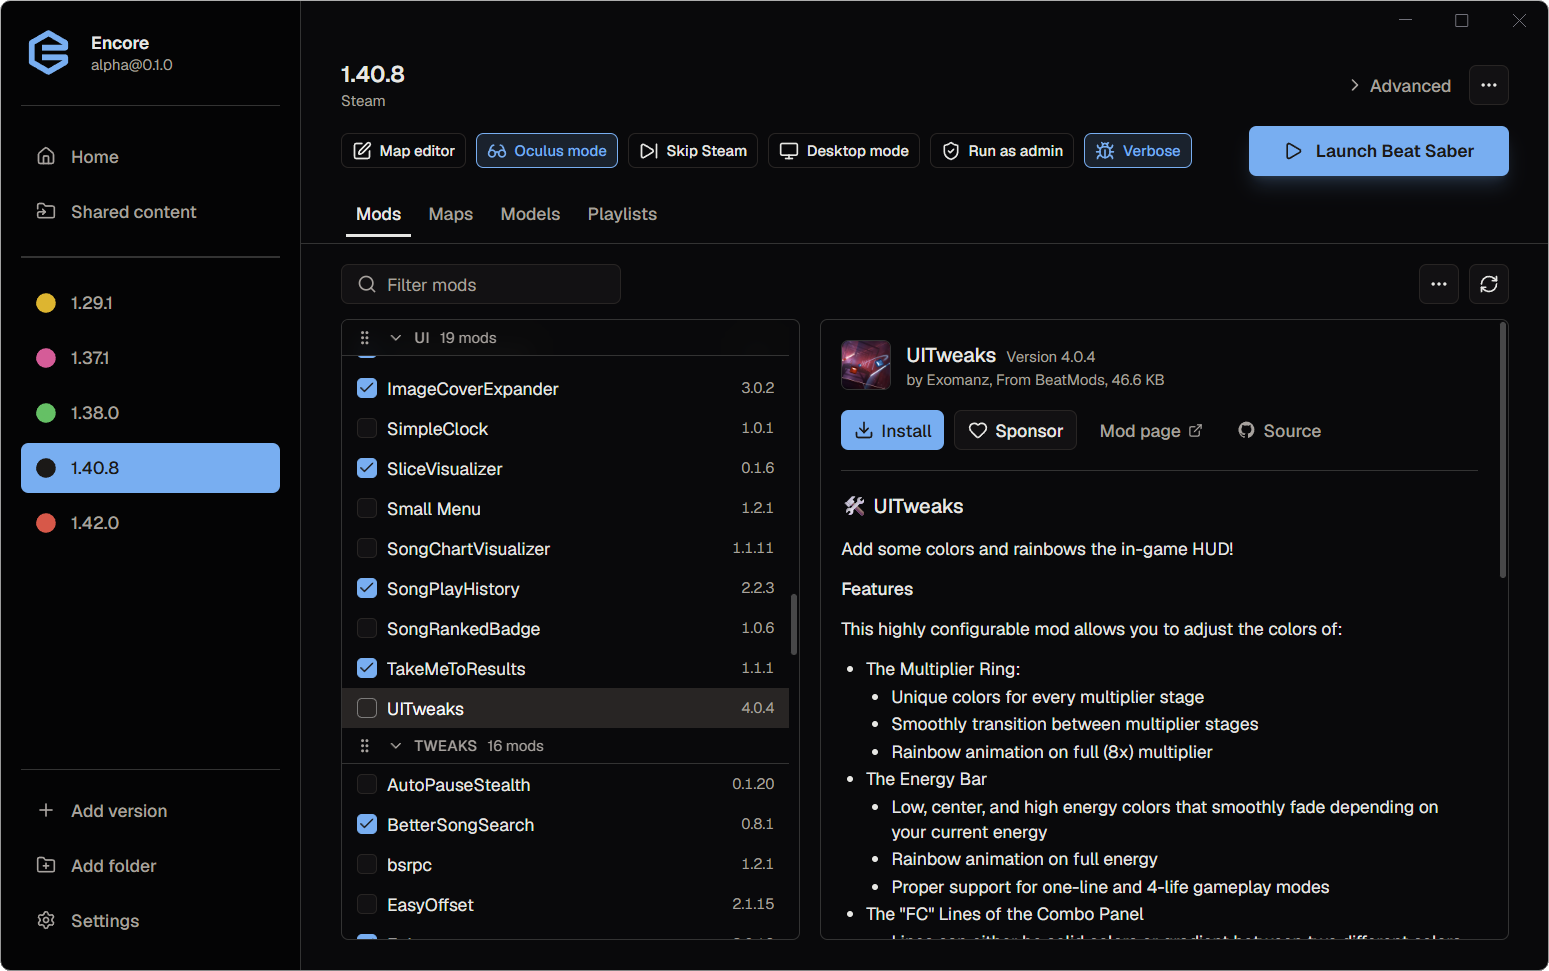This screenshot has height=971, width=1549.
Task: Toggle Desktop mode
Action: tap(844, 151)
